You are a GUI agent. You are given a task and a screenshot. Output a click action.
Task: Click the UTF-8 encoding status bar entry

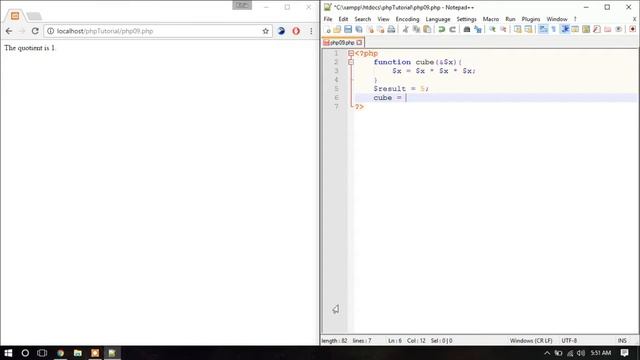(x=569, y=340)
